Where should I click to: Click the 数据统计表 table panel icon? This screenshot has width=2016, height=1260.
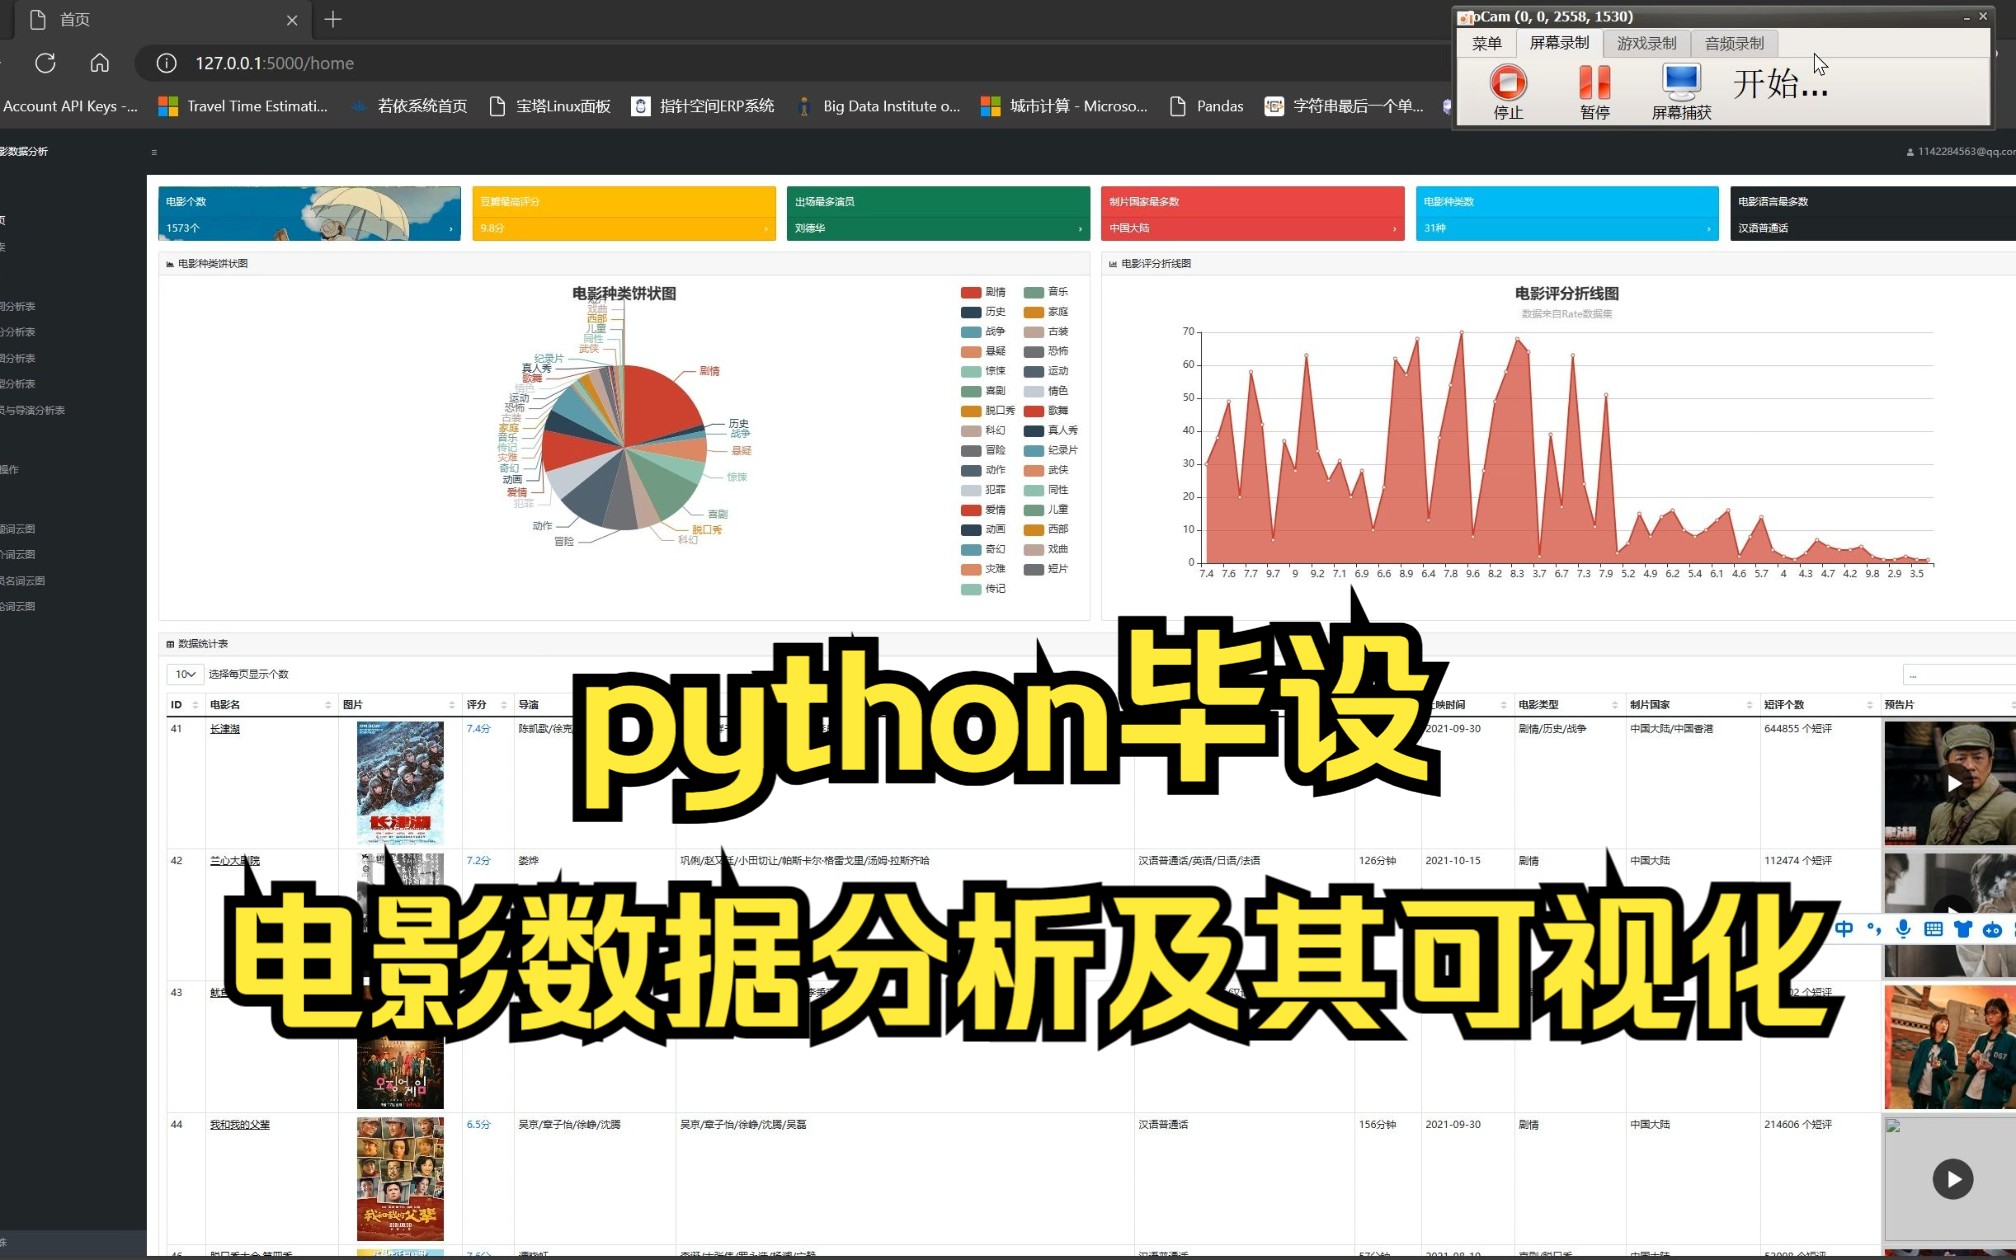click(x=168, y=643)
